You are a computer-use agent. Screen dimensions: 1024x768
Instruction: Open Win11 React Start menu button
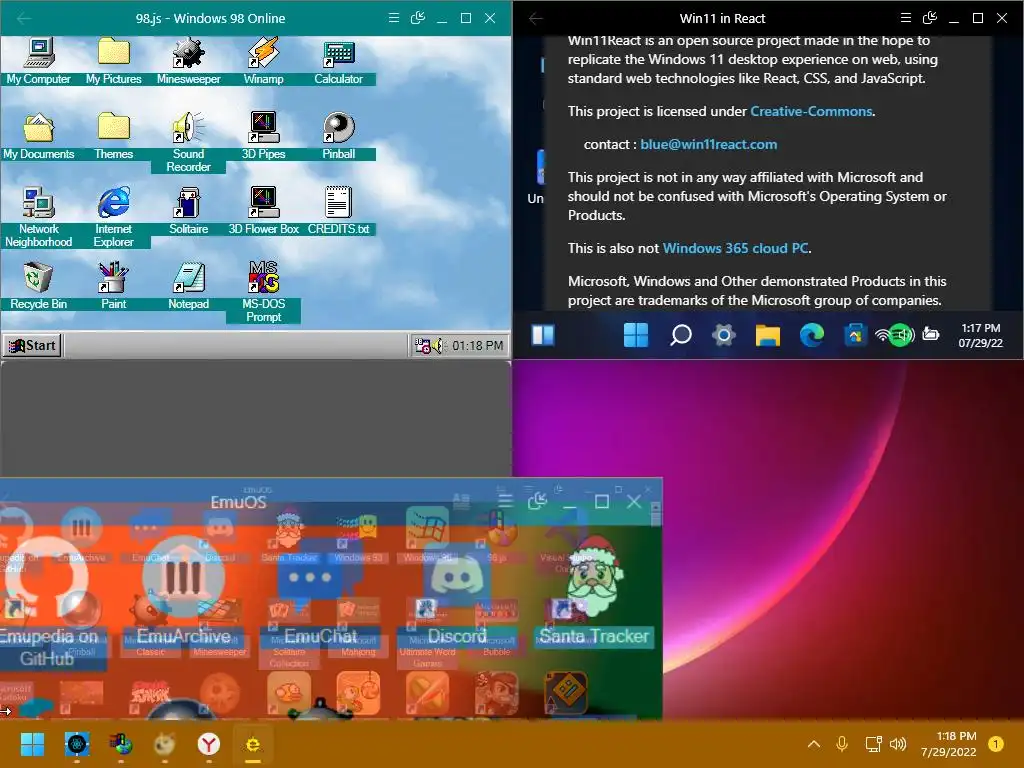[636, 335]
